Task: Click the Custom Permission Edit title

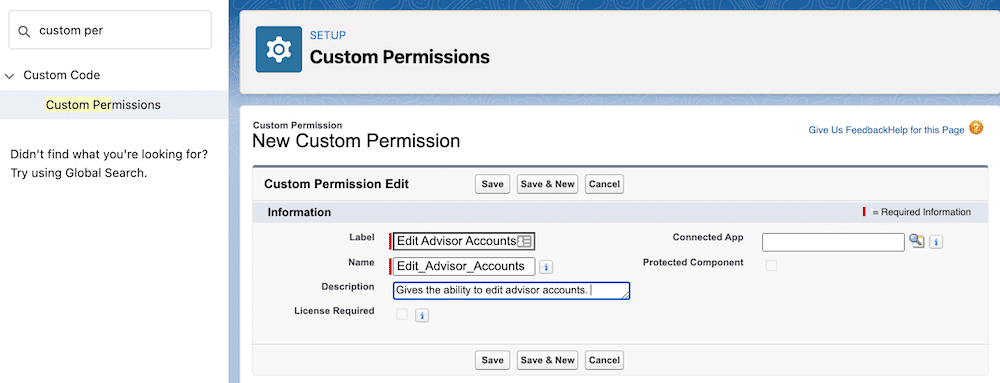Action: 336,184
